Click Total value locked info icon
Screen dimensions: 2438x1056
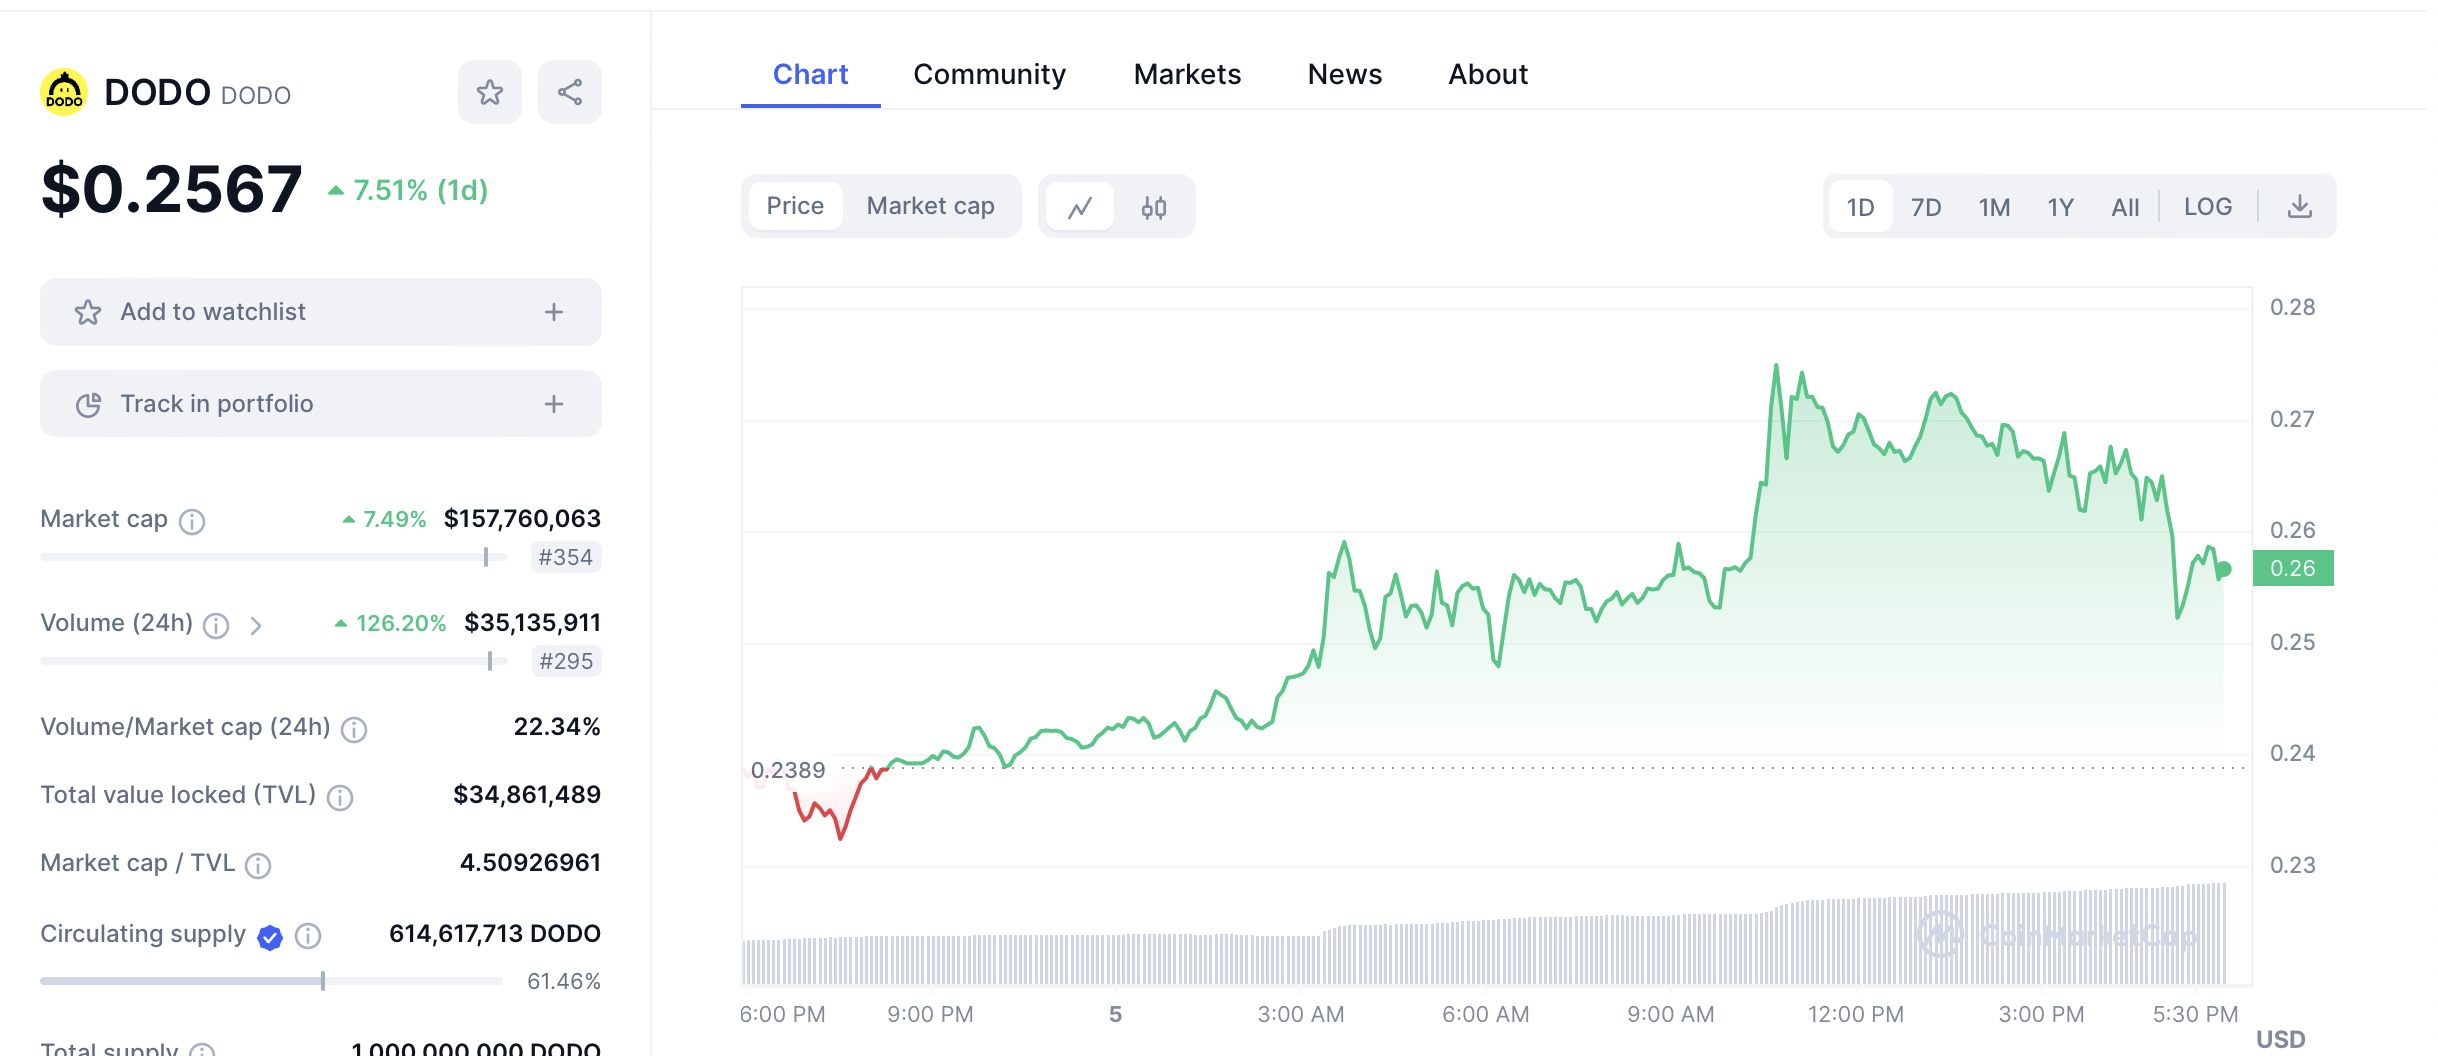coord(340,797)
